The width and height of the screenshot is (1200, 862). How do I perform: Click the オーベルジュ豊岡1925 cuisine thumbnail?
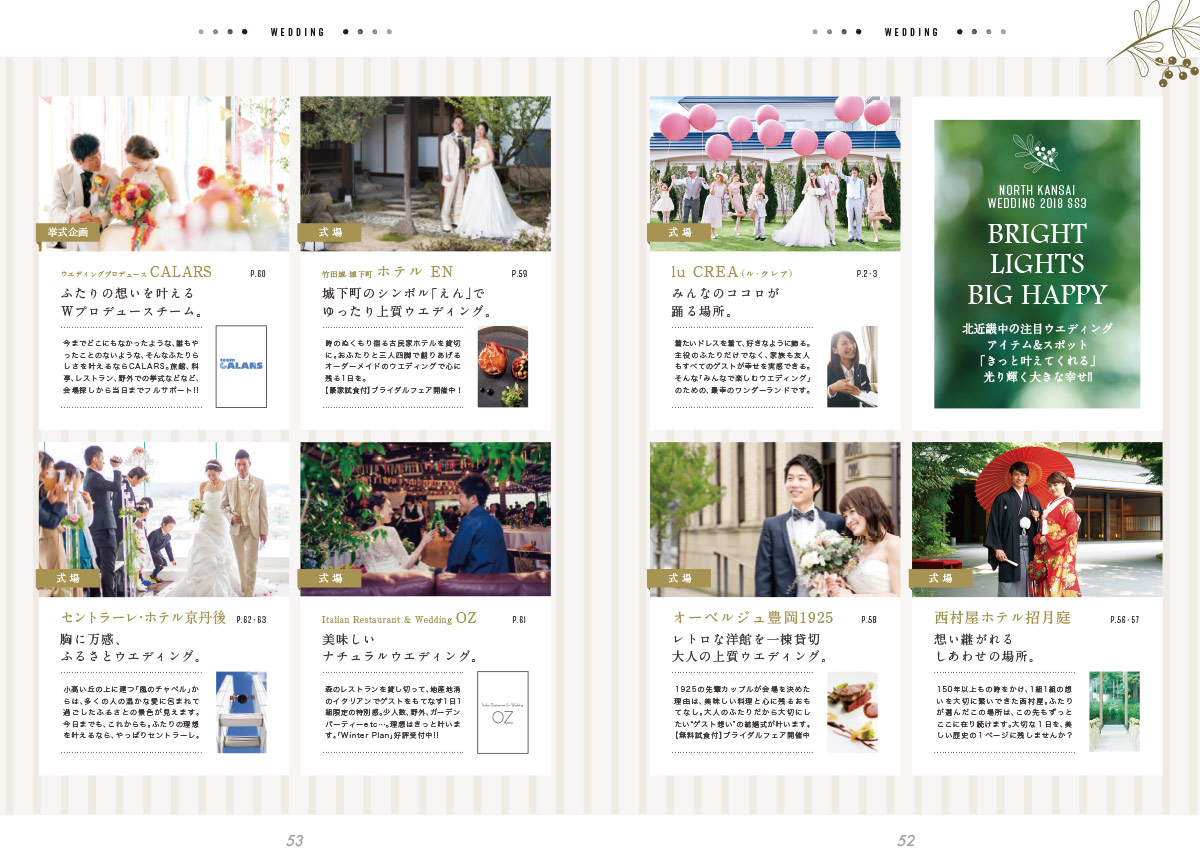coord(852,712)
